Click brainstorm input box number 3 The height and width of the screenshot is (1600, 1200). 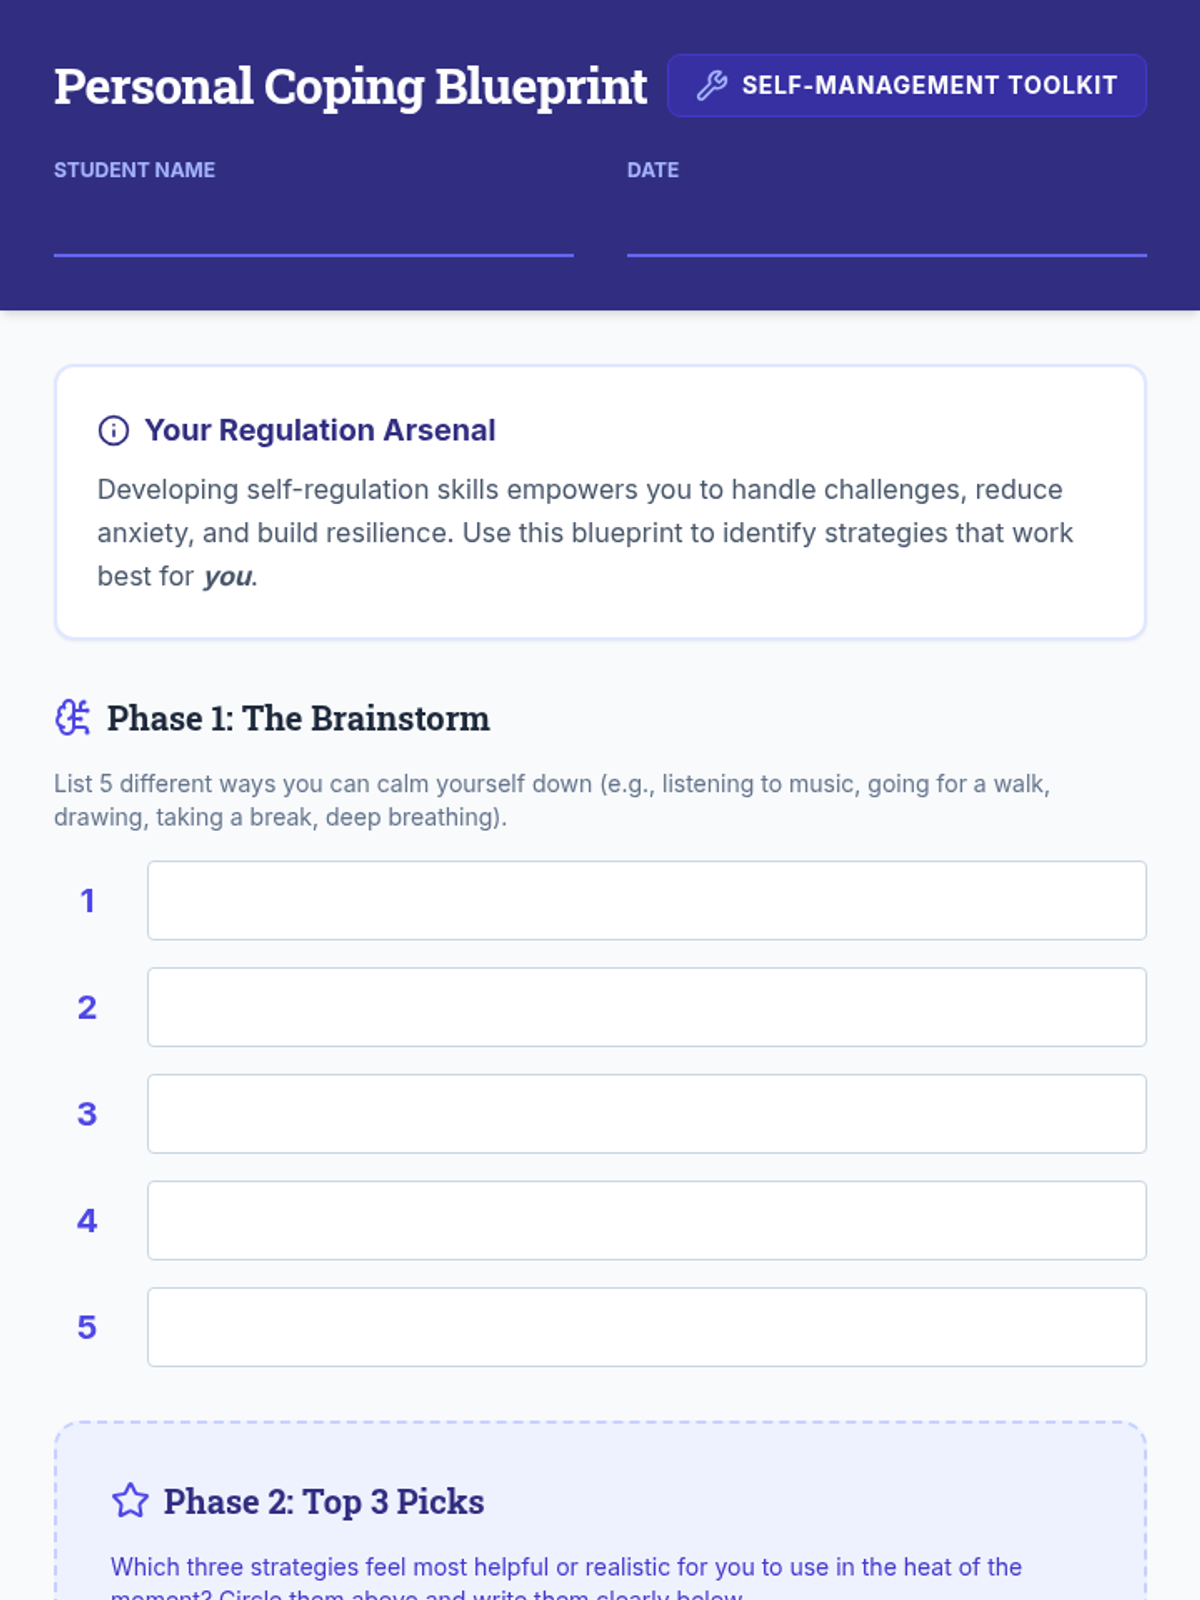coord(646,1114)
